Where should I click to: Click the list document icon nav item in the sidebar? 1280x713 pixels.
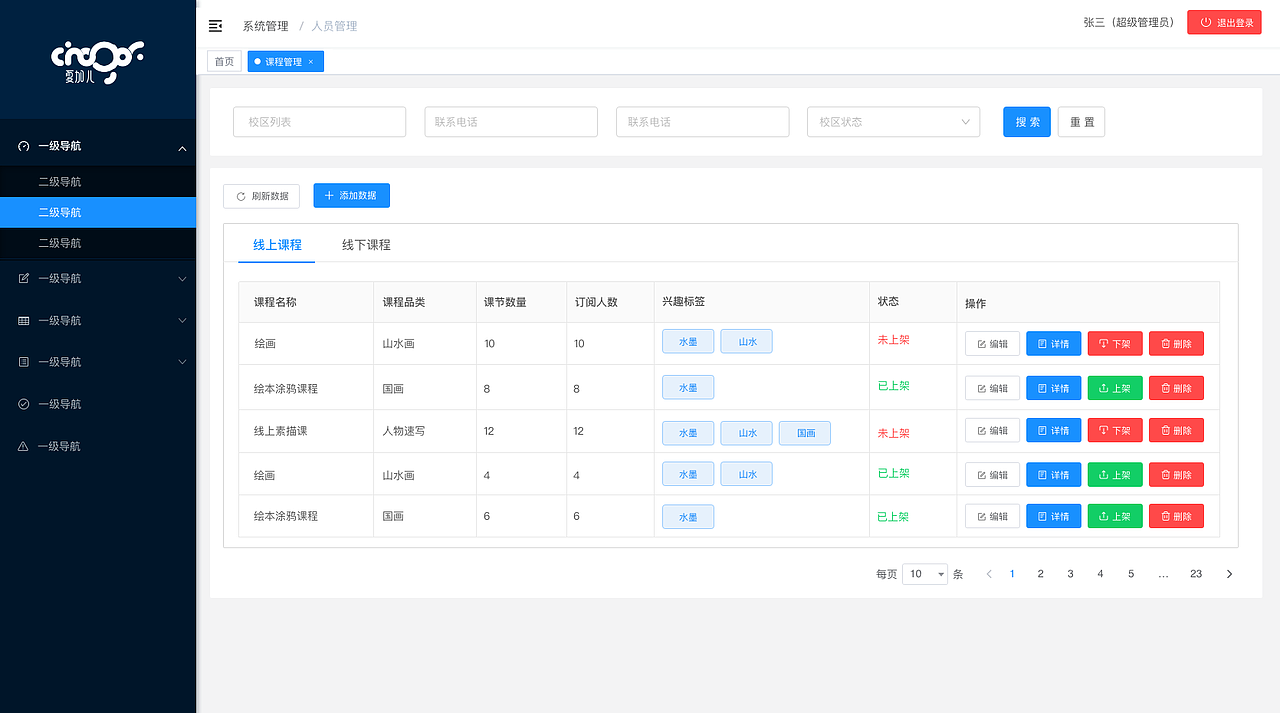pyautogui.click(x=24, y=362)
